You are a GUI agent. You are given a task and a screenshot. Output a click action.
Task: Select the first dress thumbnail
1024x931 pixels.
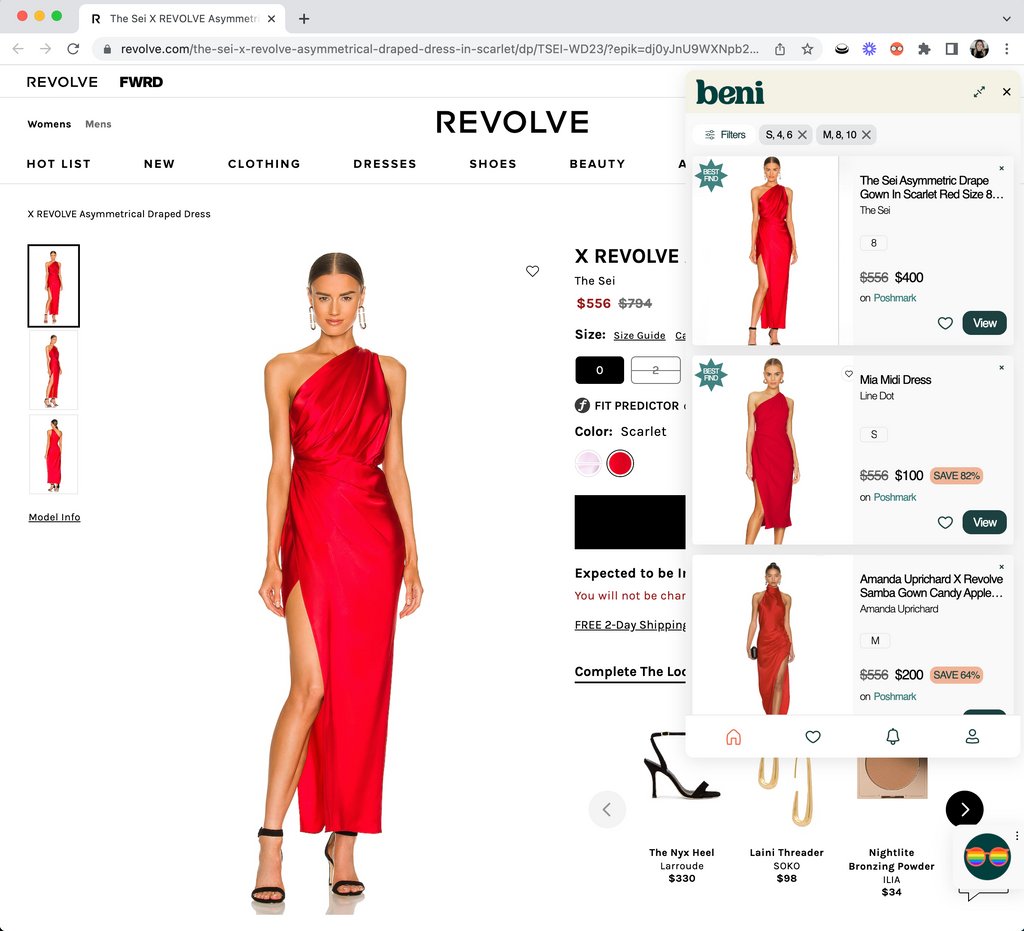pos(54,286)
